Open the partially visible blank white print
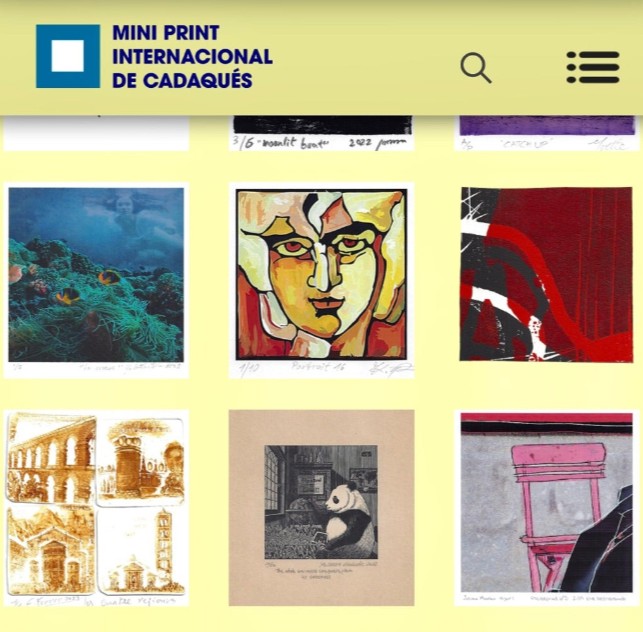 (96, 133)
